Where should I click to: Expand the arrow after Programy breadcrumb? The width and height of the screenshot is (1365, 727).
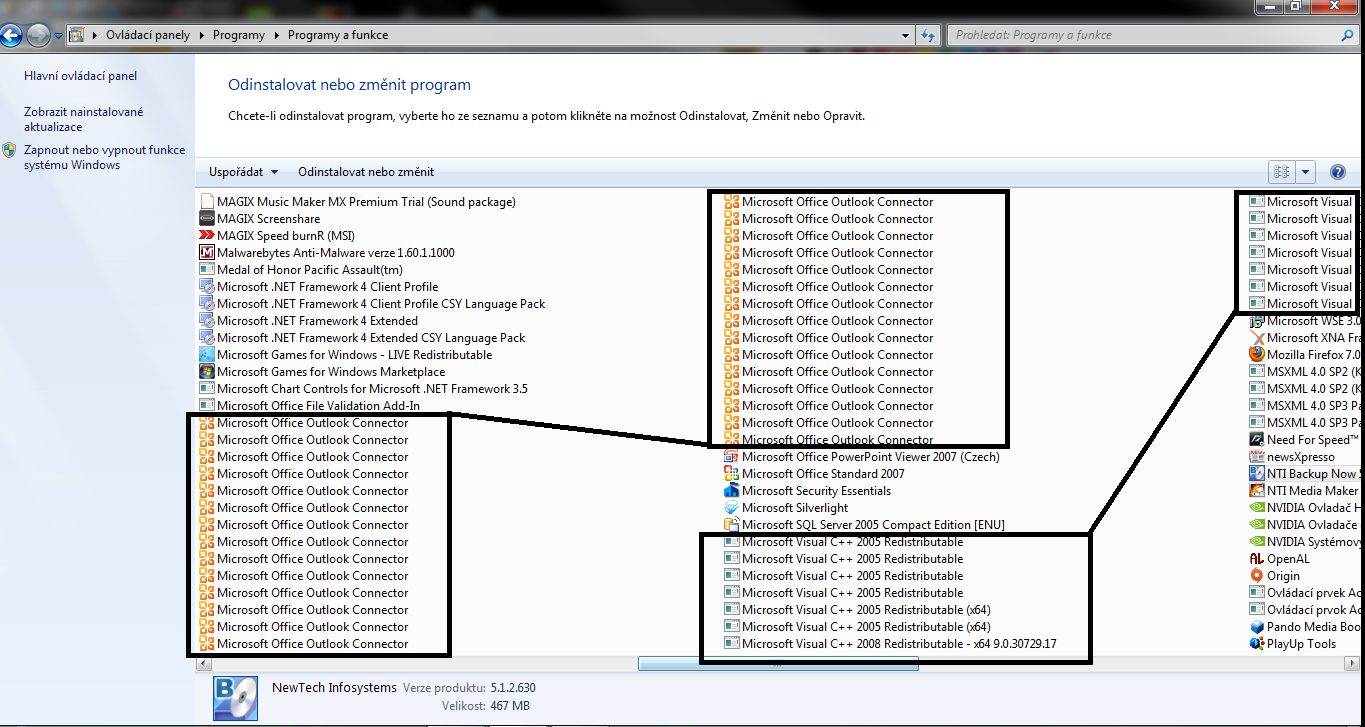tap(276, 35)
